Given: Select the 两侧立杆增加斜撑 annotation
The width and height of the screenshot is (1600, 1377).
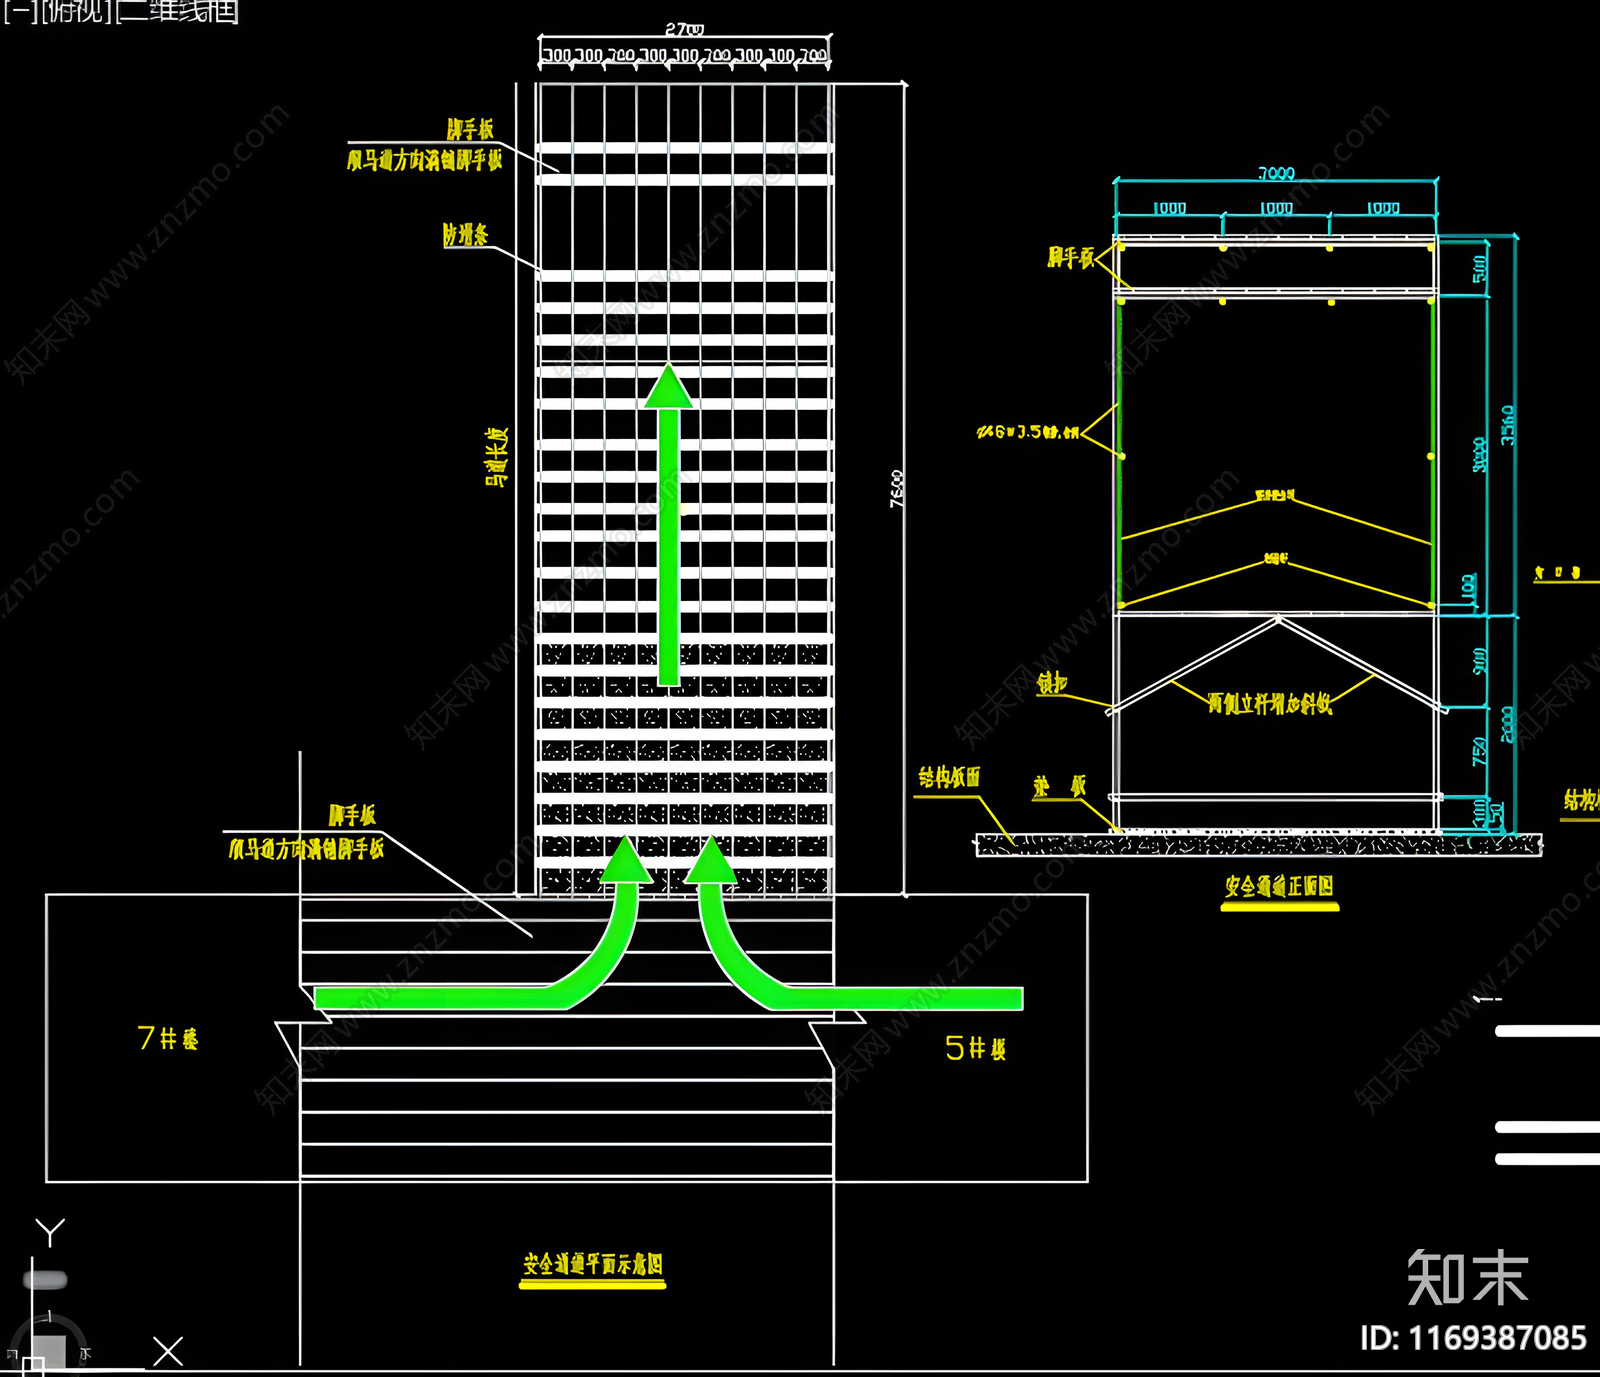Looking at the screenshot, I should coord(1270,703).
